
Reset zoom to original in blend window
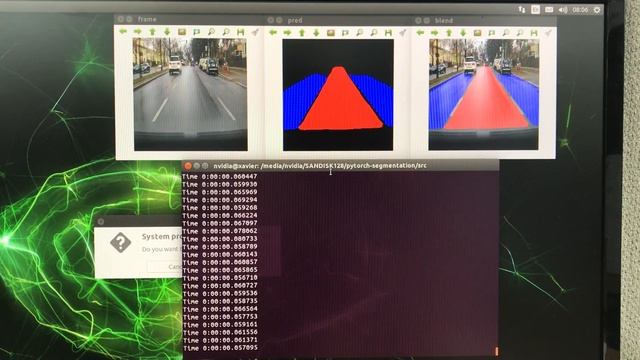[x=477, y=32]
